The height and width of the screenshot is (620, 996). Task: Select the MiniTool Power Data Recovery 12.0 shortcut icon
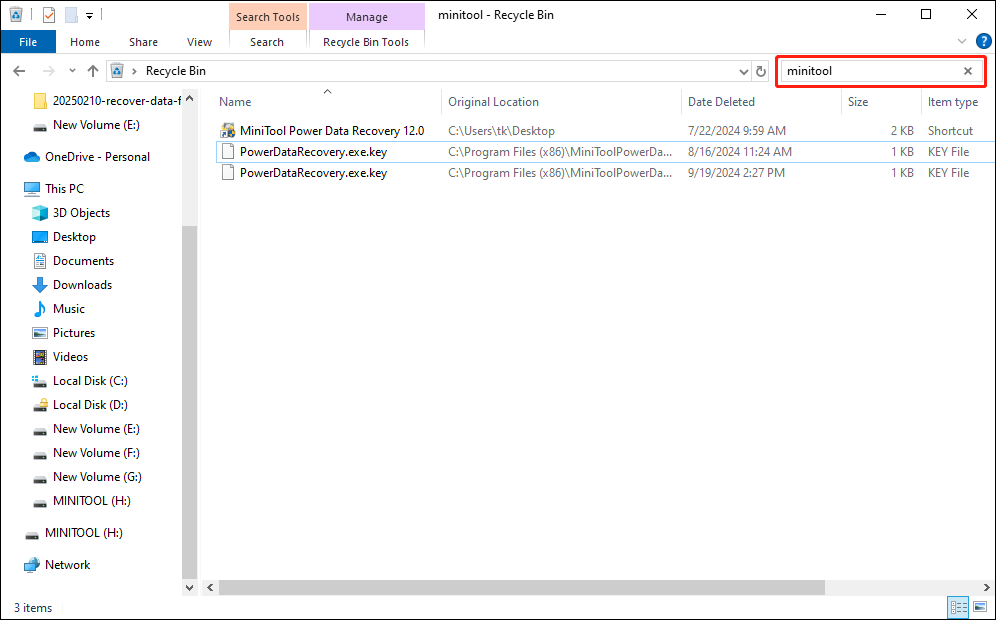(228, 130)
